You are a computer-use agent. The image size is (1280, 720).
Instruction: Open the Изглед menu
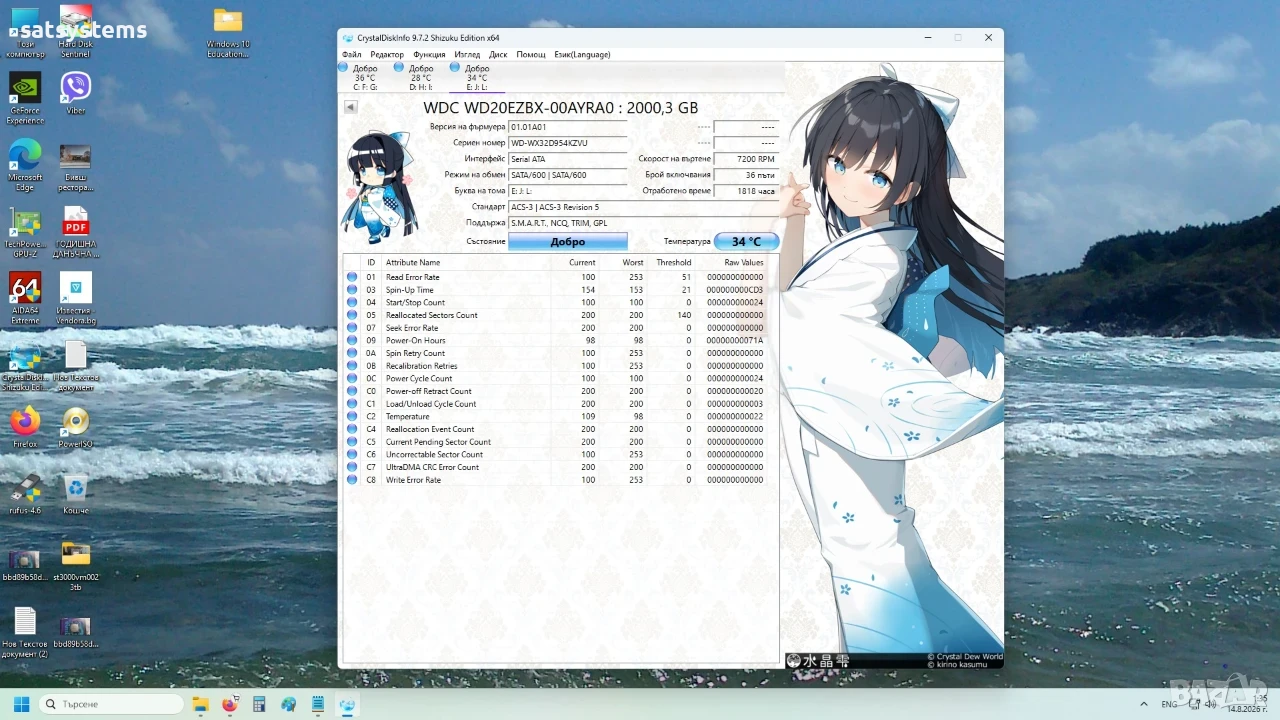click(467, 54)
